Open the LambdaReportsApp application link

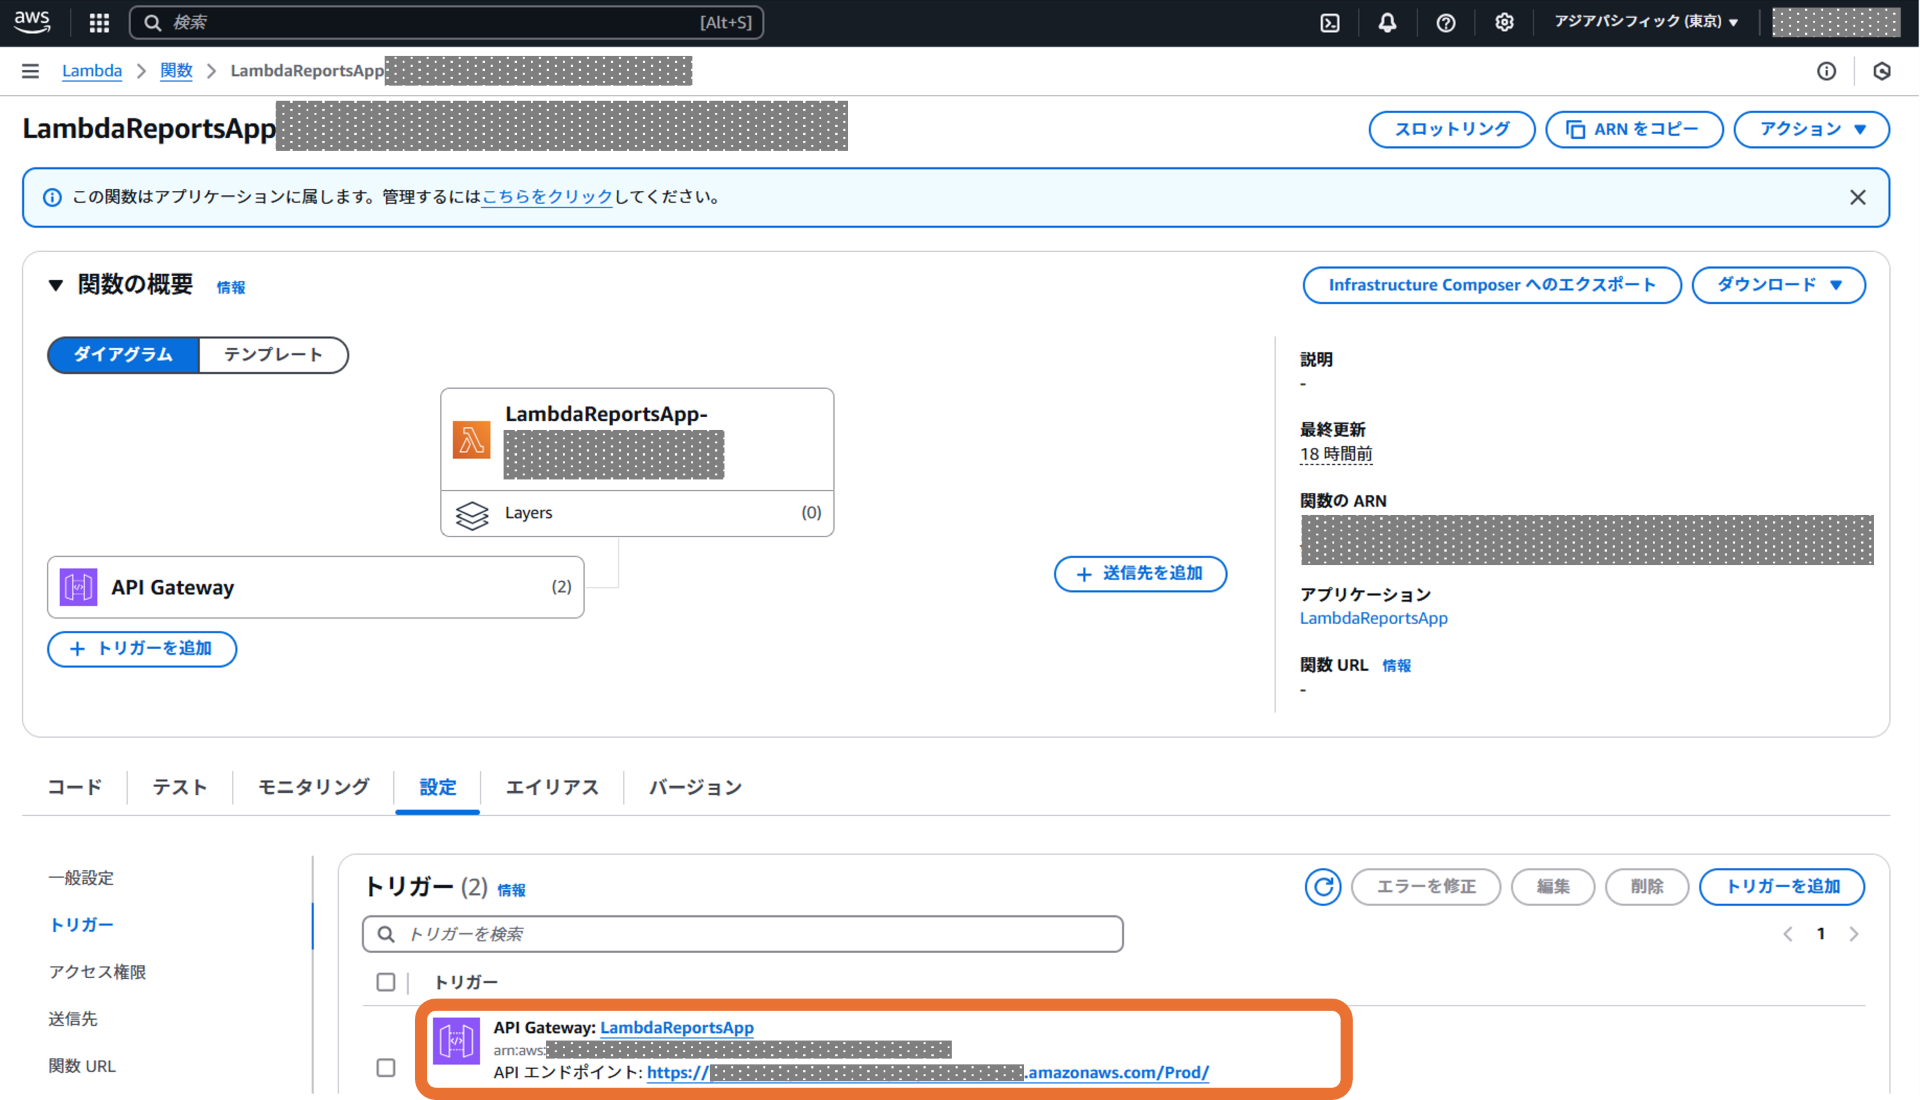(1374, 618)
